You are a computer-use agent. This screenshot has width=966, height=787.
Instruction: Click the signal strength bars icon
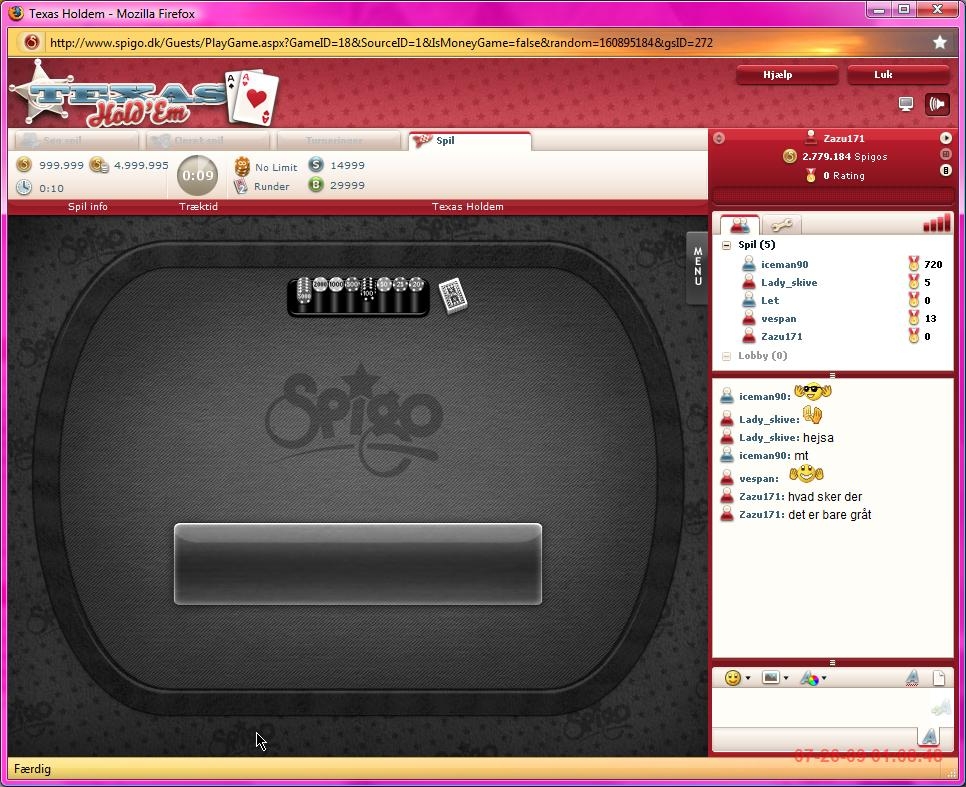coord(936,224)
